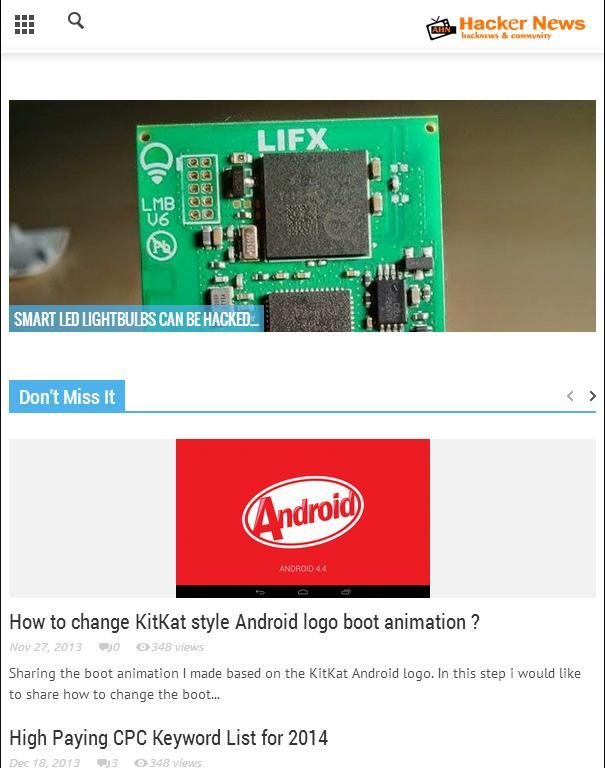Screen dimensions: 605x768
Task: Go to previous Don't Miss It item
Action: pyautogui.click(x=570, y=396)
